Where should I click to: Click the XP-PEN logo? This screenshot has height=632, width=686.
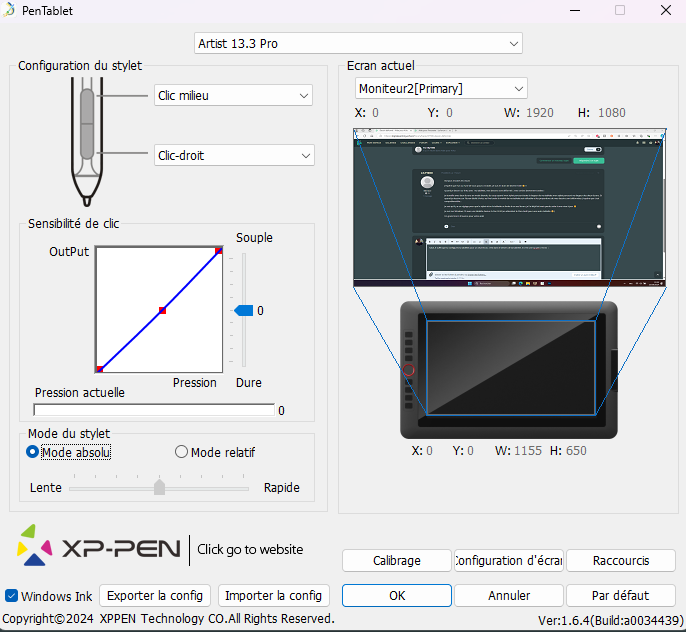coord(99,548)
